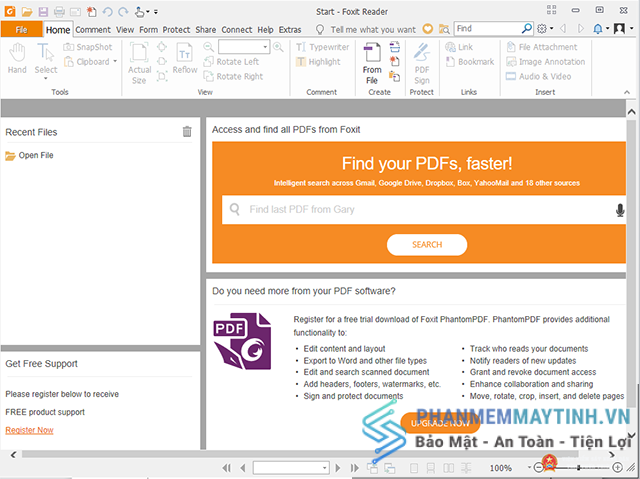Image resolution: width=640 pixels, height=479 pixels.
Task: Open the user account profile dropdown
Action: 623,29
